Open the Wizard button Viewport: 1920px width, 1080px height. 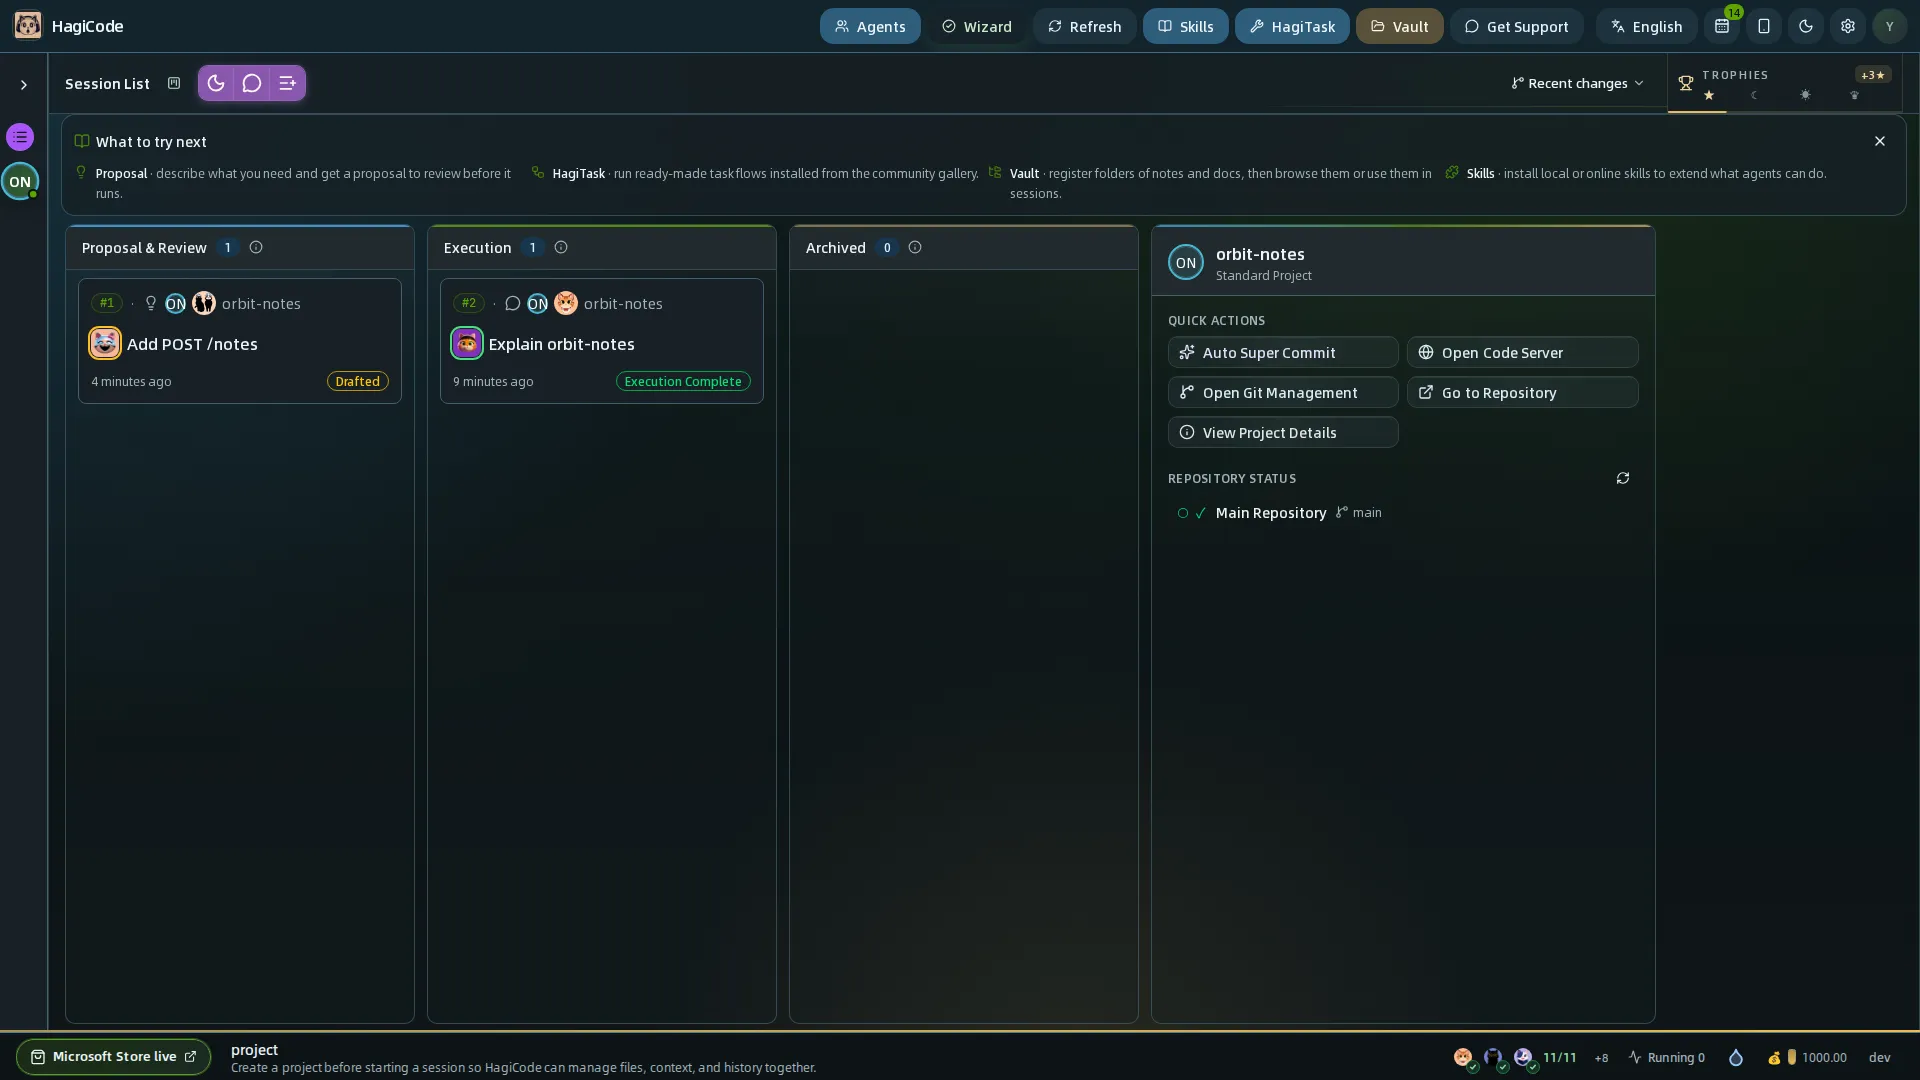(x=977, y=26)
